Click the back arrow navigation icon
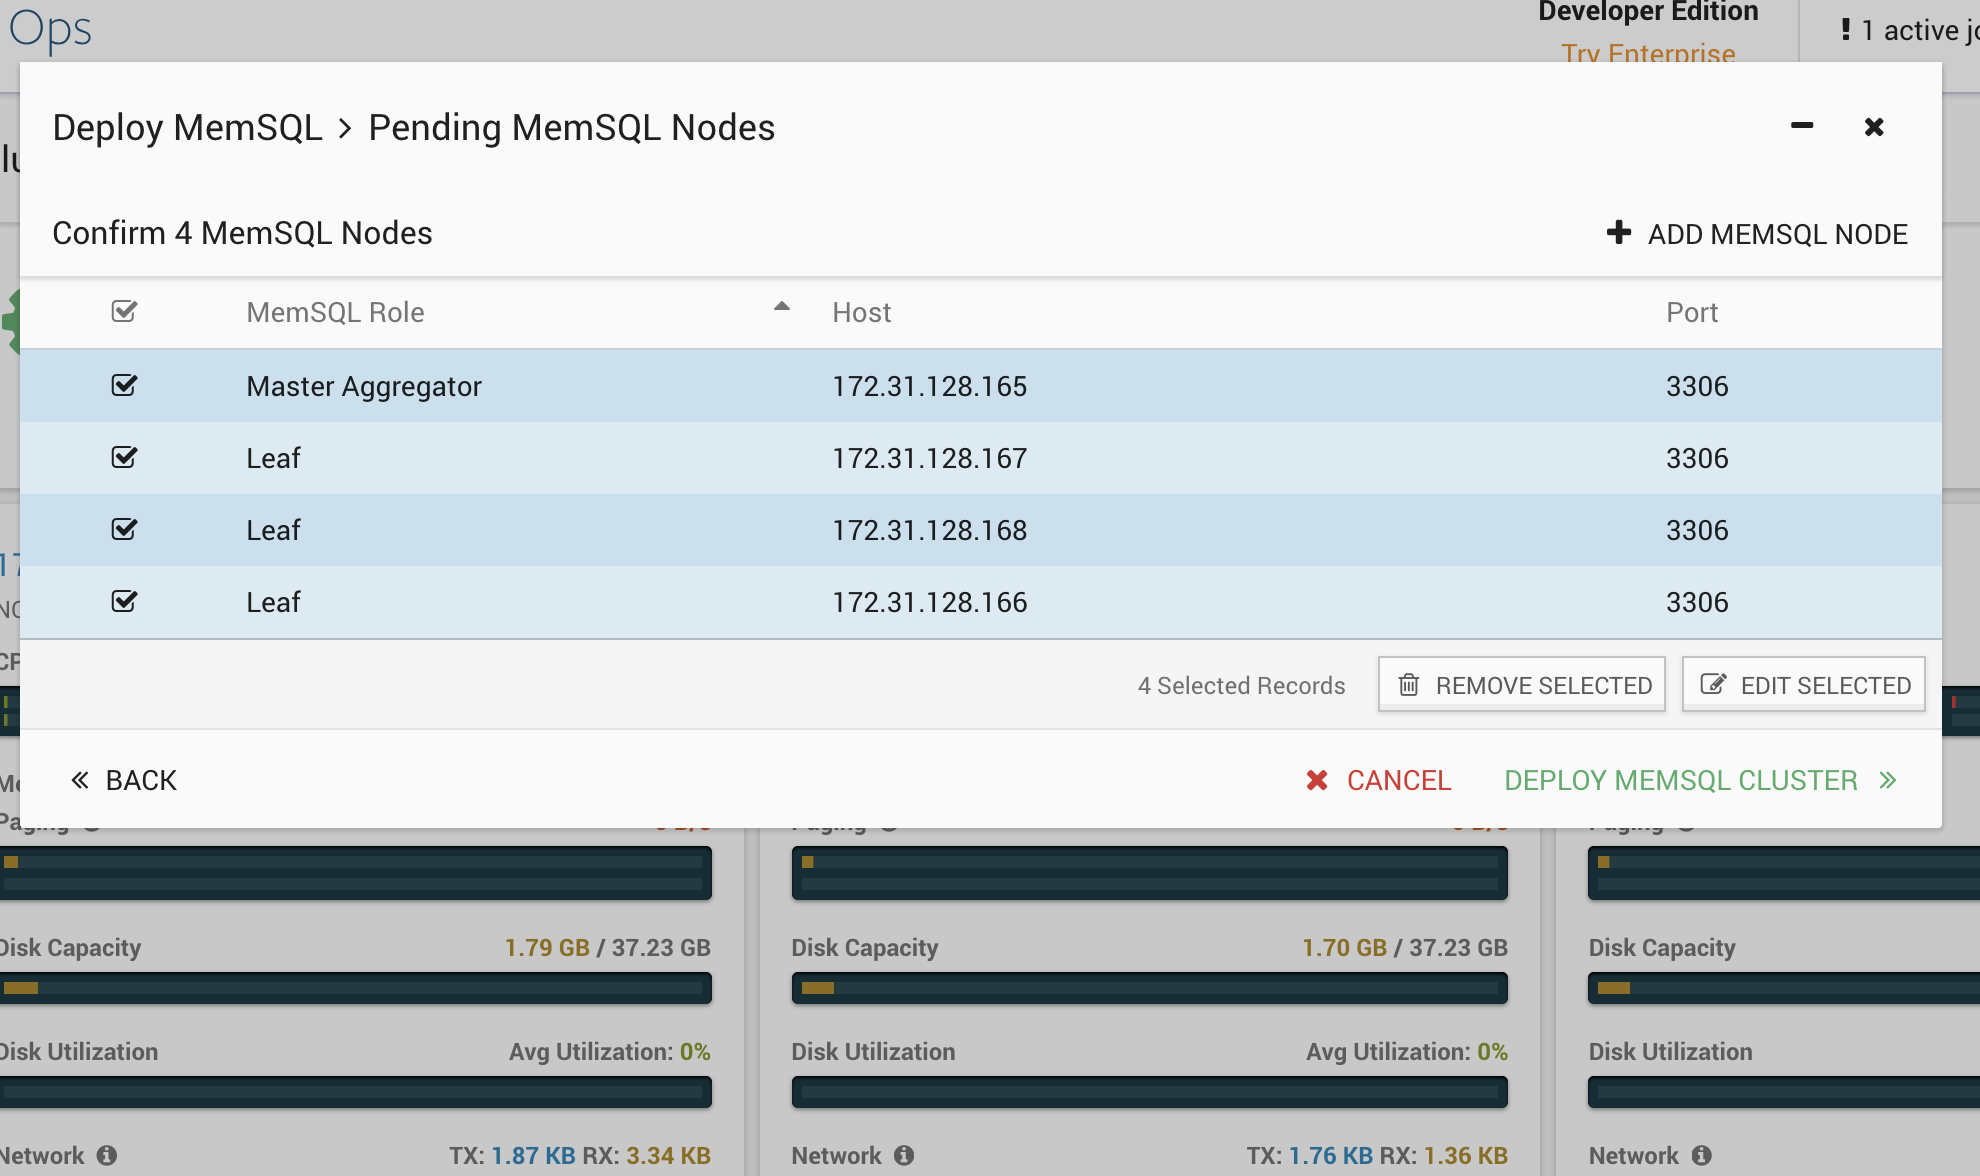Viewport: 1980px width, 1176px height. pyautogui.click(x=80, y=780)
